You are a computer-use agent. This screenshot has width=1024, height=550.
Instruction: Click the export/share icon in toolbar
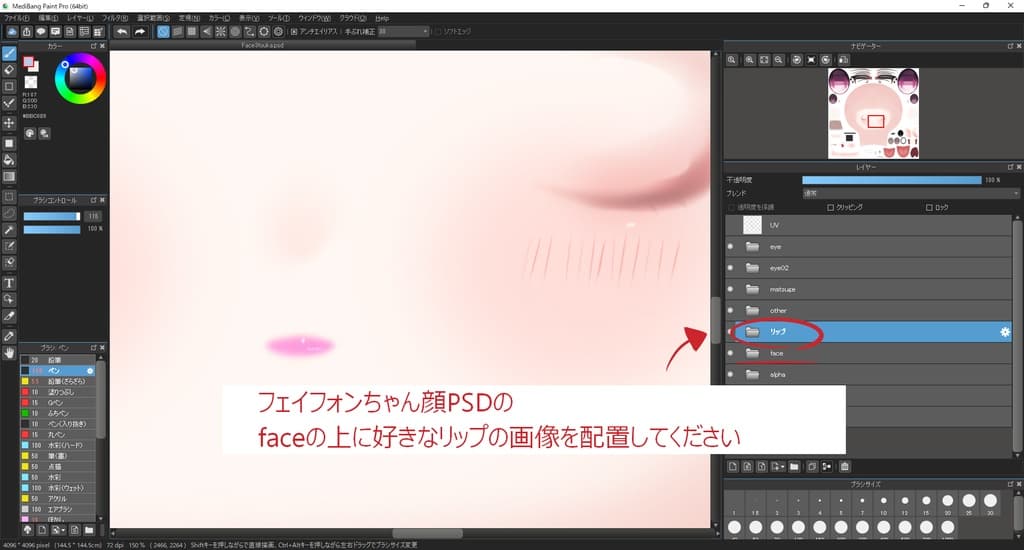[26, 31]
